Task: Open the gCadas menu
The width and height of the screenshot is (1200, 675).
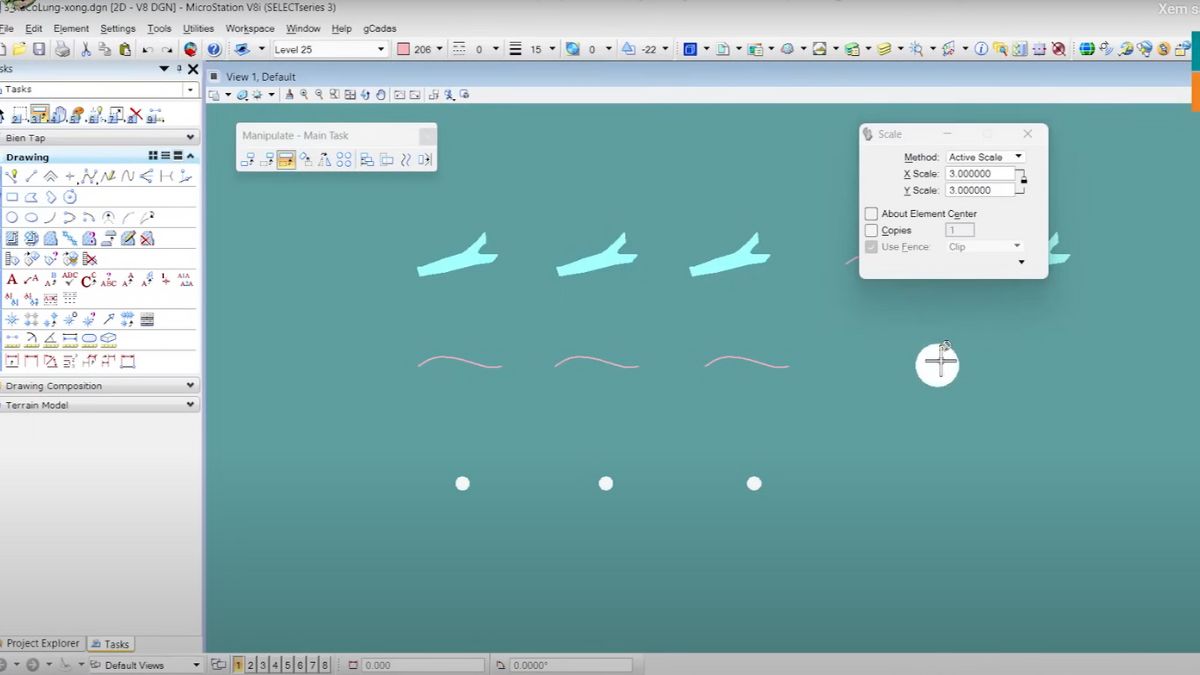Action: 379,29
